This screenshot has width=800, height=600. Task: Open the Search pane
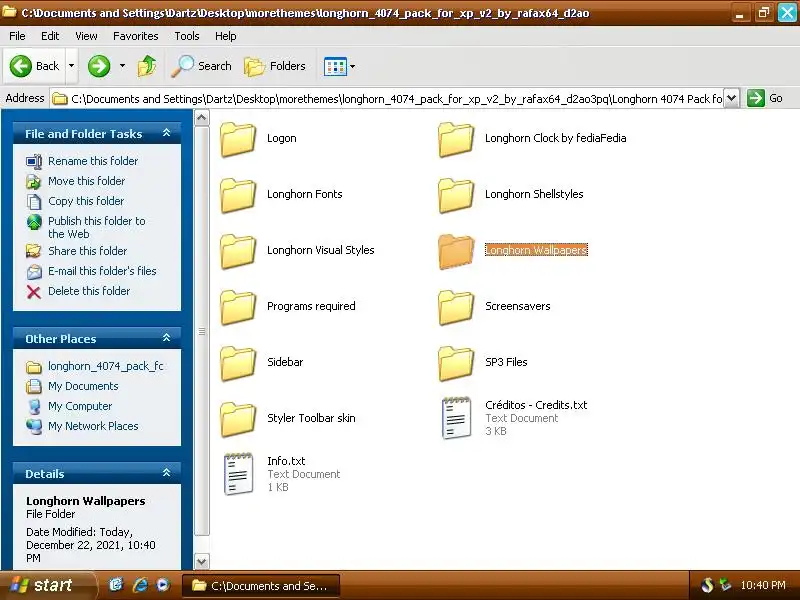(x=202, y=66)
